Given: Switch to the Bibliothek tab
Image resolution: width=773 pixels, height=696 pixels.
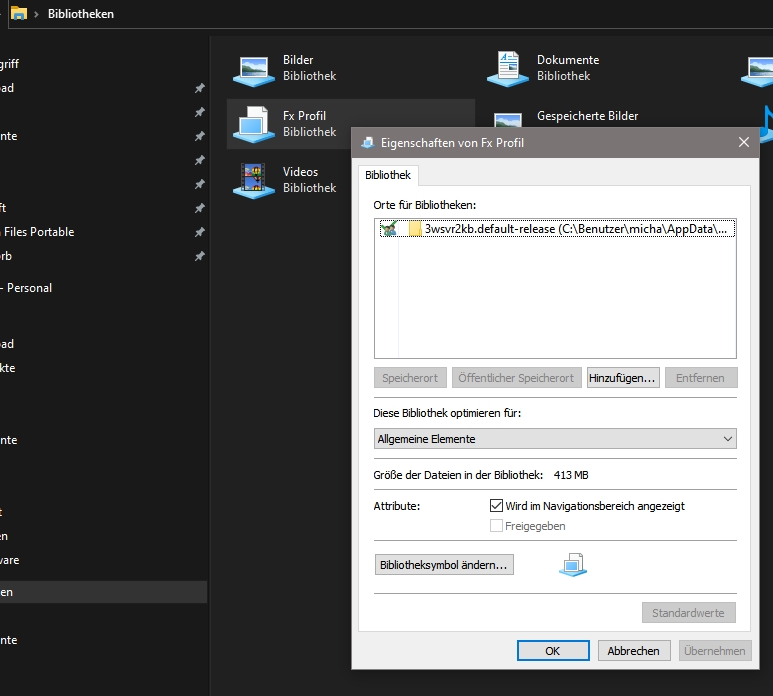Looking at the screenshot, I should click(x=388, y=175).
